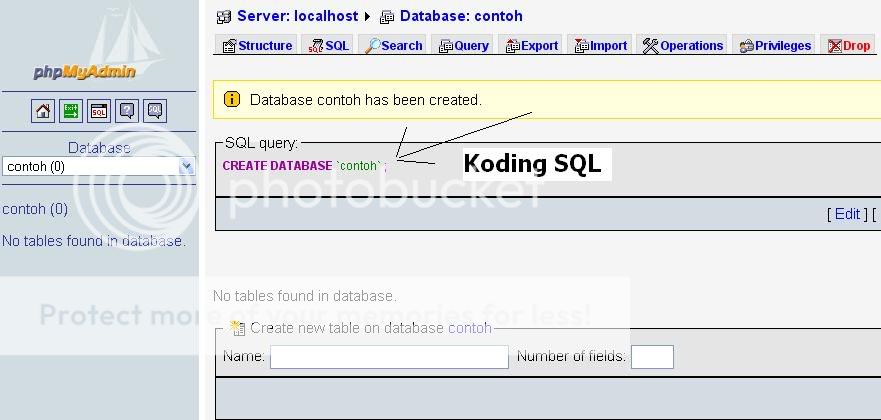Screen dimensions: 881x420
Task: Click the new table icon beside Create new table
Action: coord(238,328)
